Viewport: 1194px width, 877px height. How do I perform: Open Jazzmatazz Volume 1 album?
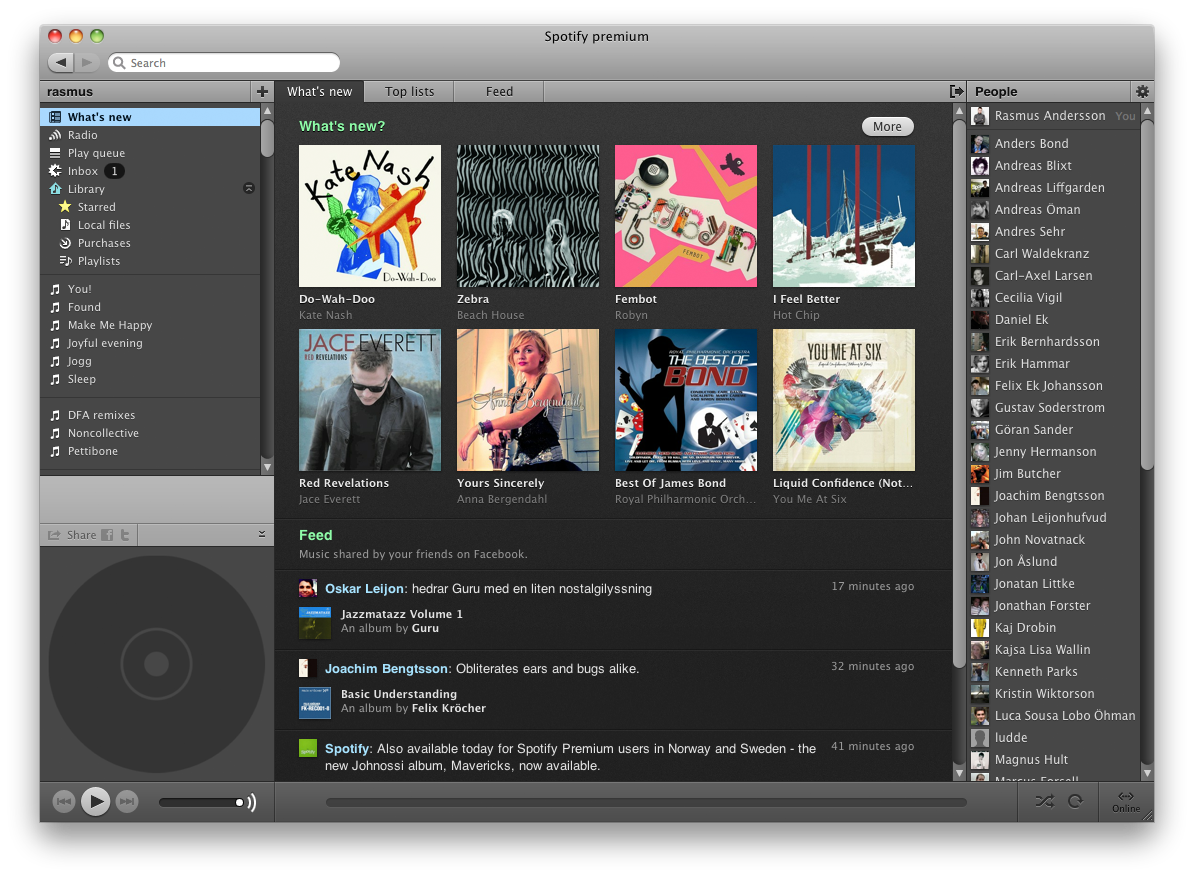[401, 614]
